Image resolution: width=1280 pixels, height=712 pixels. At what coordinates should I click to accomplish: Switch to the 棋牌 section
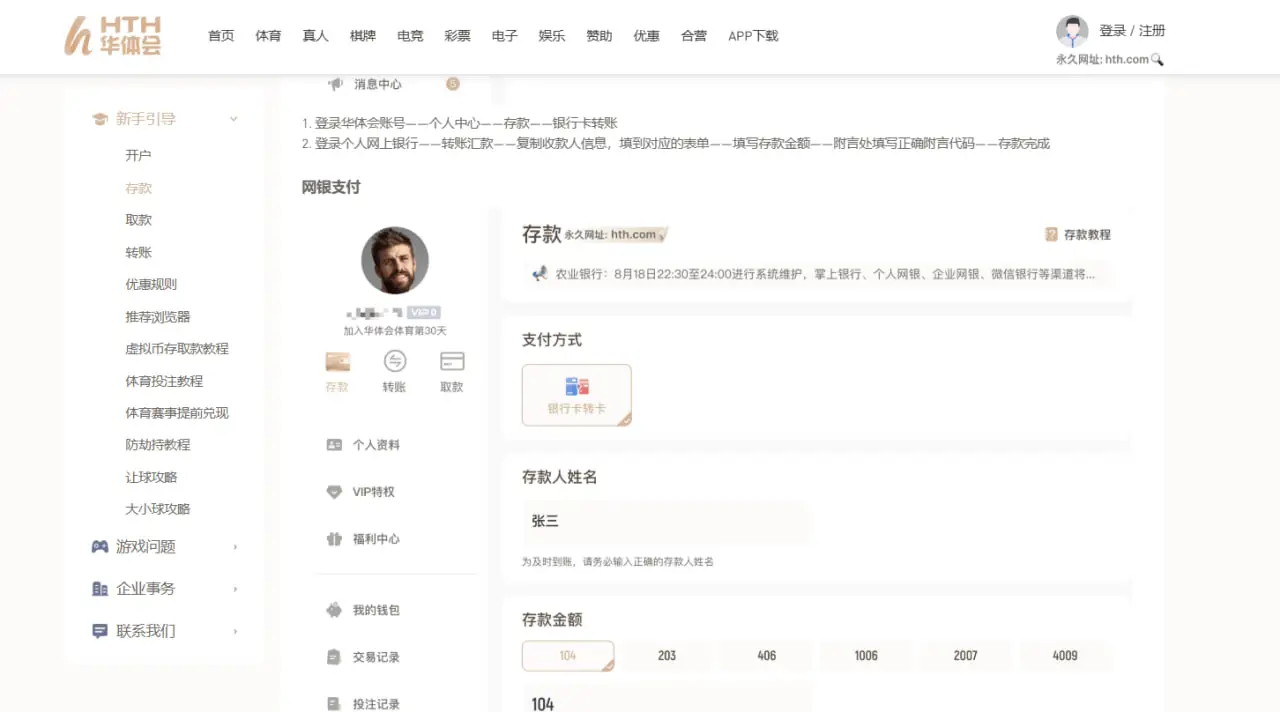(362, 35)
